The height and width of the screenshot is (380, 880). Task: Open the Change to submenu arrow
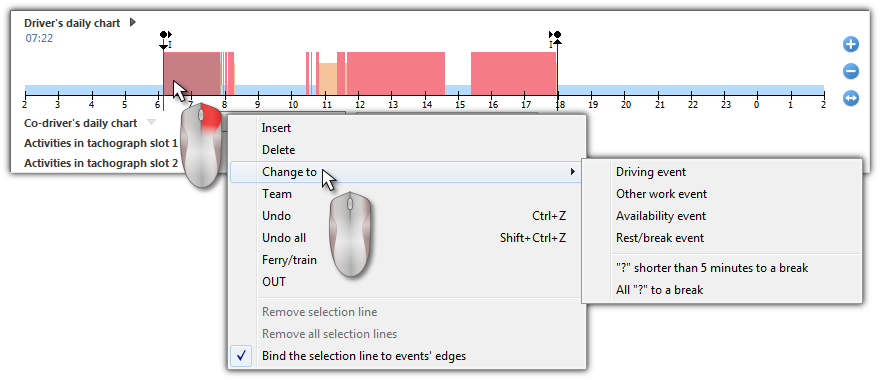tap(573, 172)
